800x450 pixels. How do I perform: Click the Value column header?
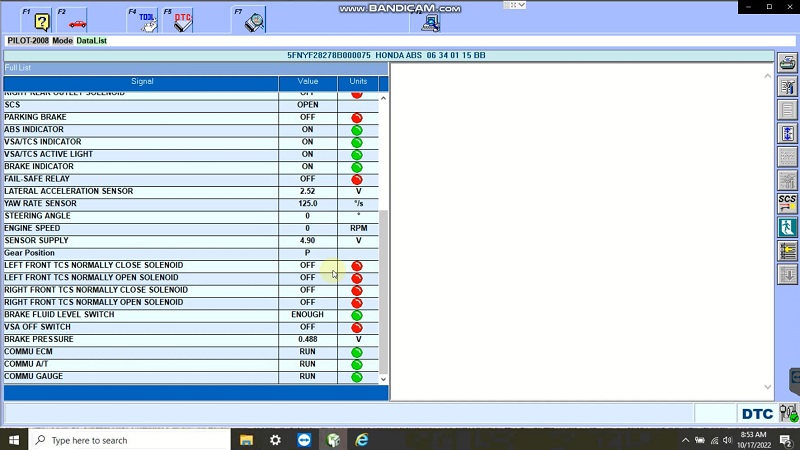tap(308, 82)
